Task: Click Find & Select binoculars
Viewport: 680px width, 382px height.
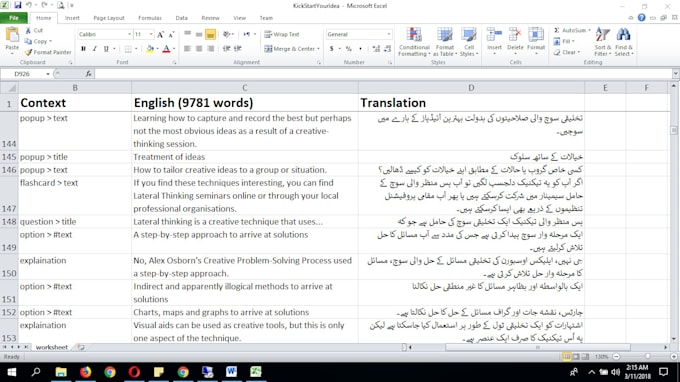Action: click(624, 35)
